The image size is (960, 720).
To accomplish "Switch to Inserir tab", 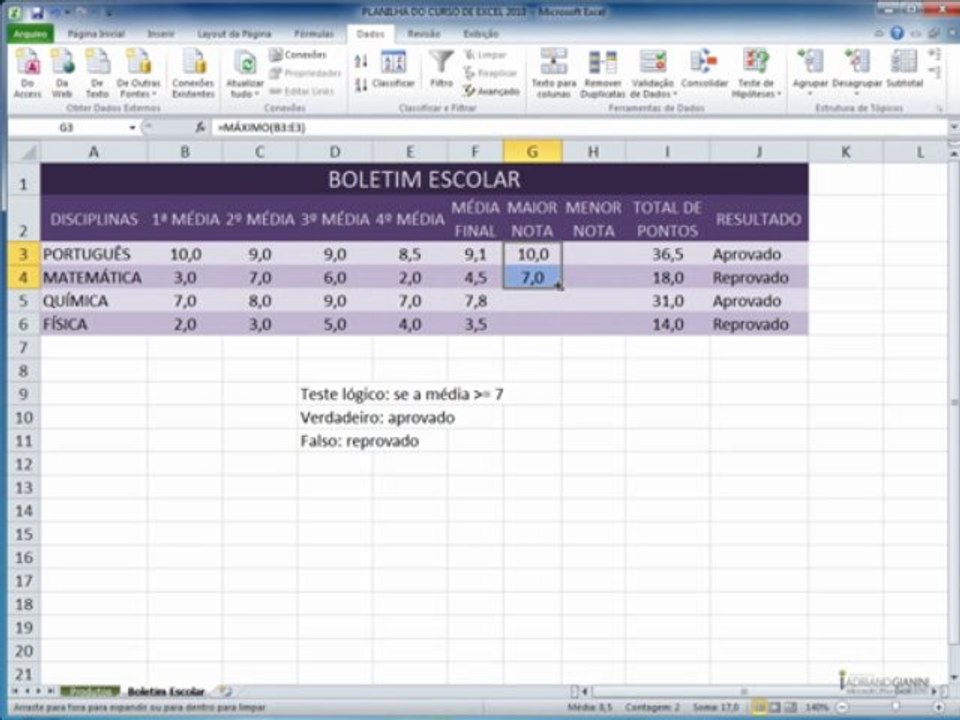I will tap(161, 34).
